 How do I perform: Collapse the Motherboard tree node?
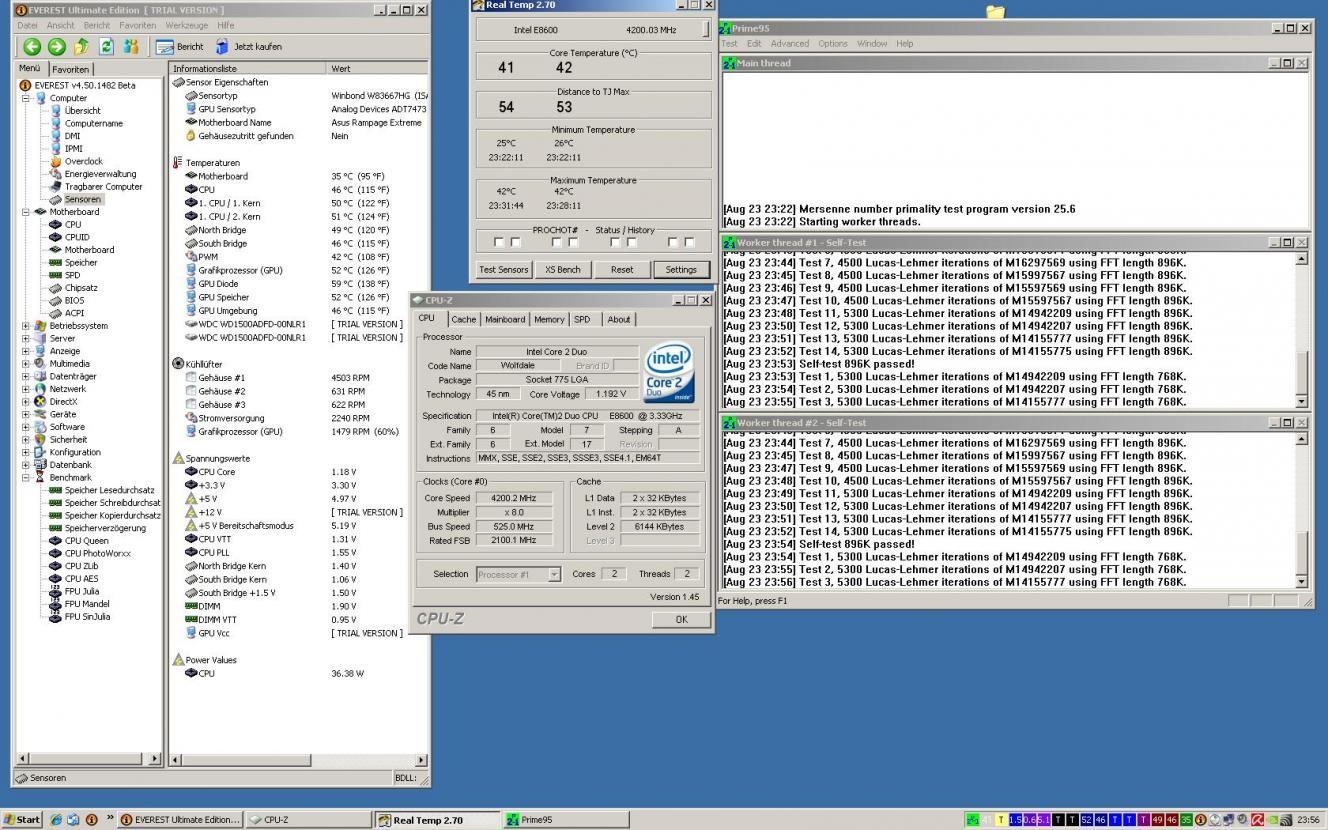tap(26, 212)
